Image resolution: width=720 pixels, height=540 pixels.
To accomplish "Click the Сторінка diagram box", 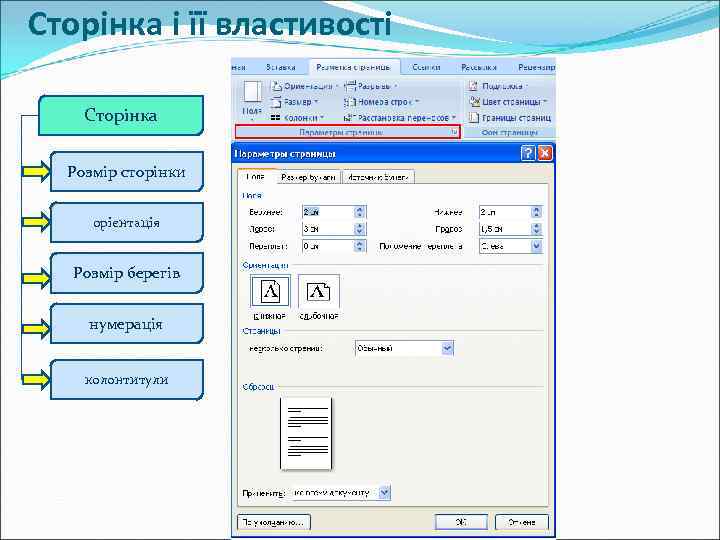I will pyautogui.click(x=121, y=115).
